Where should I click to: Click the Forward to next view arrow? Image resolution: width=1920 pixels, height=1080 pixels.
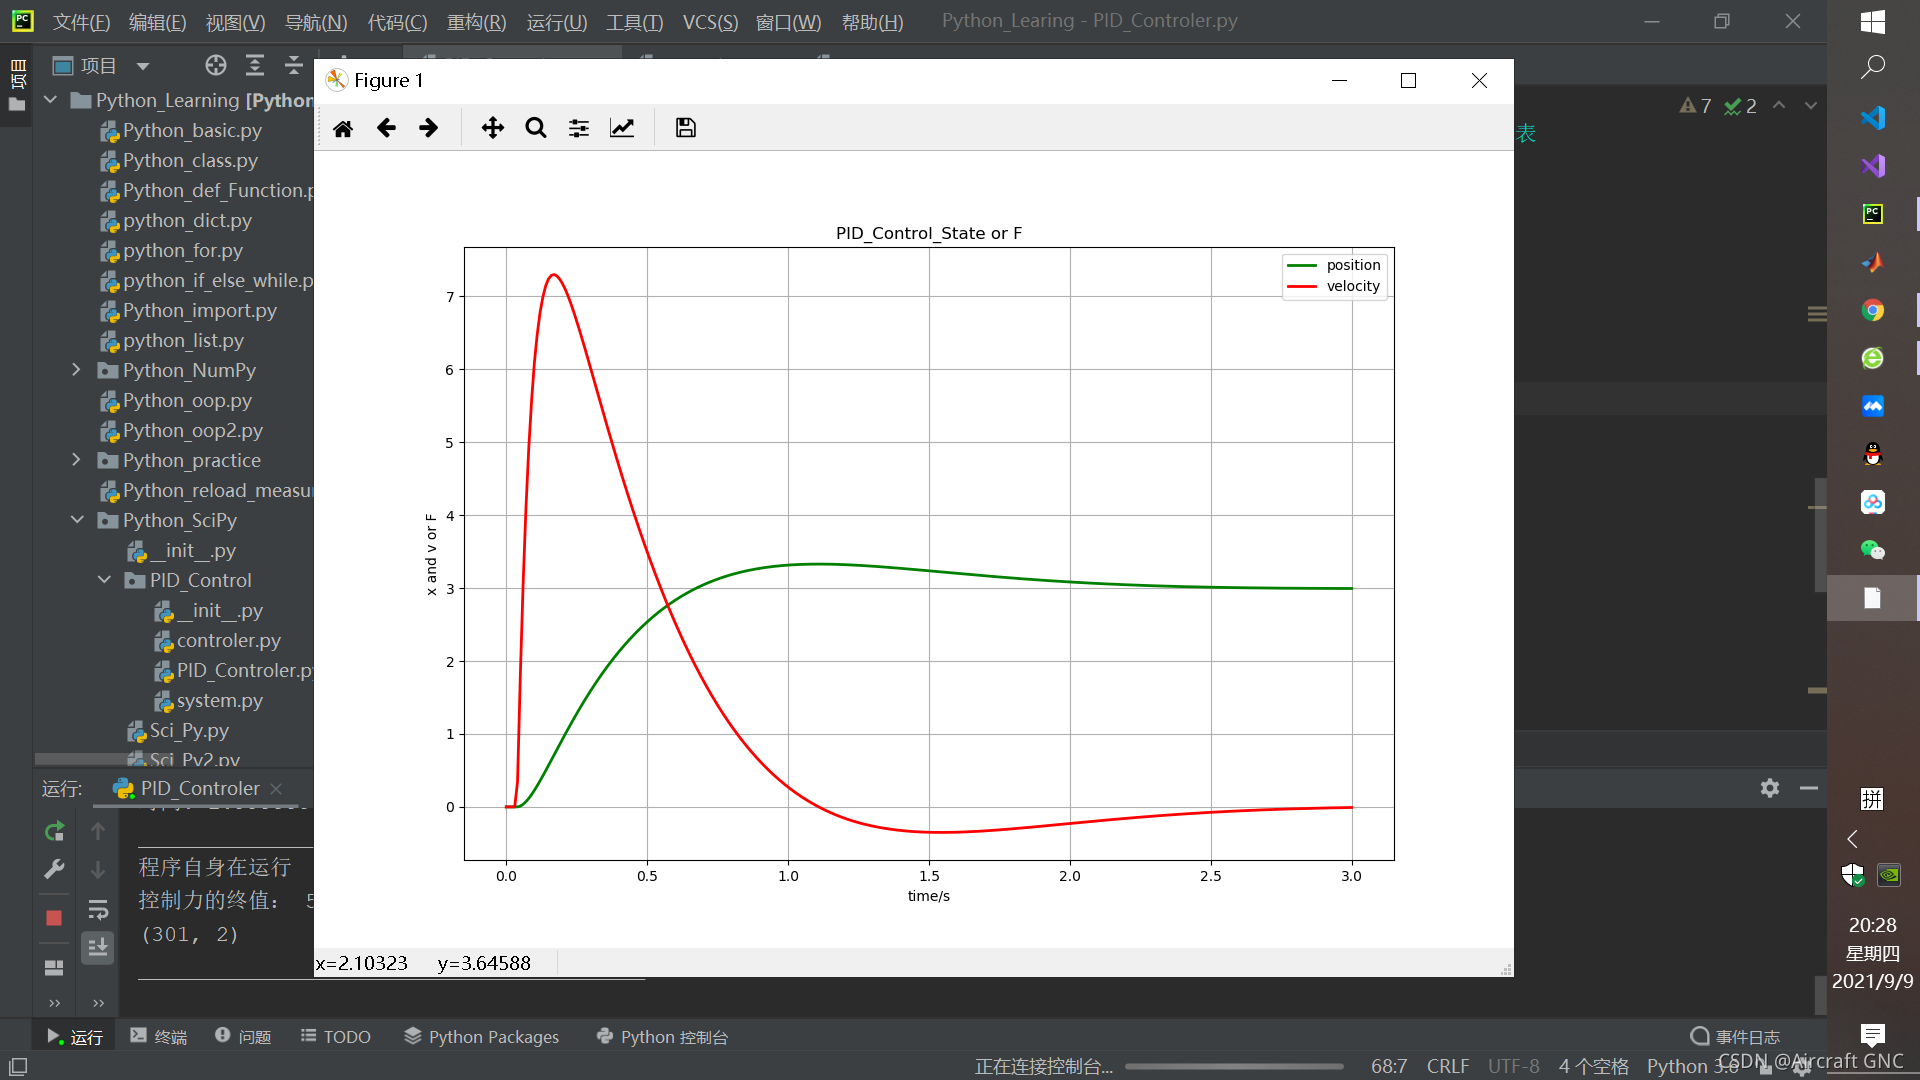click(428, 128)
